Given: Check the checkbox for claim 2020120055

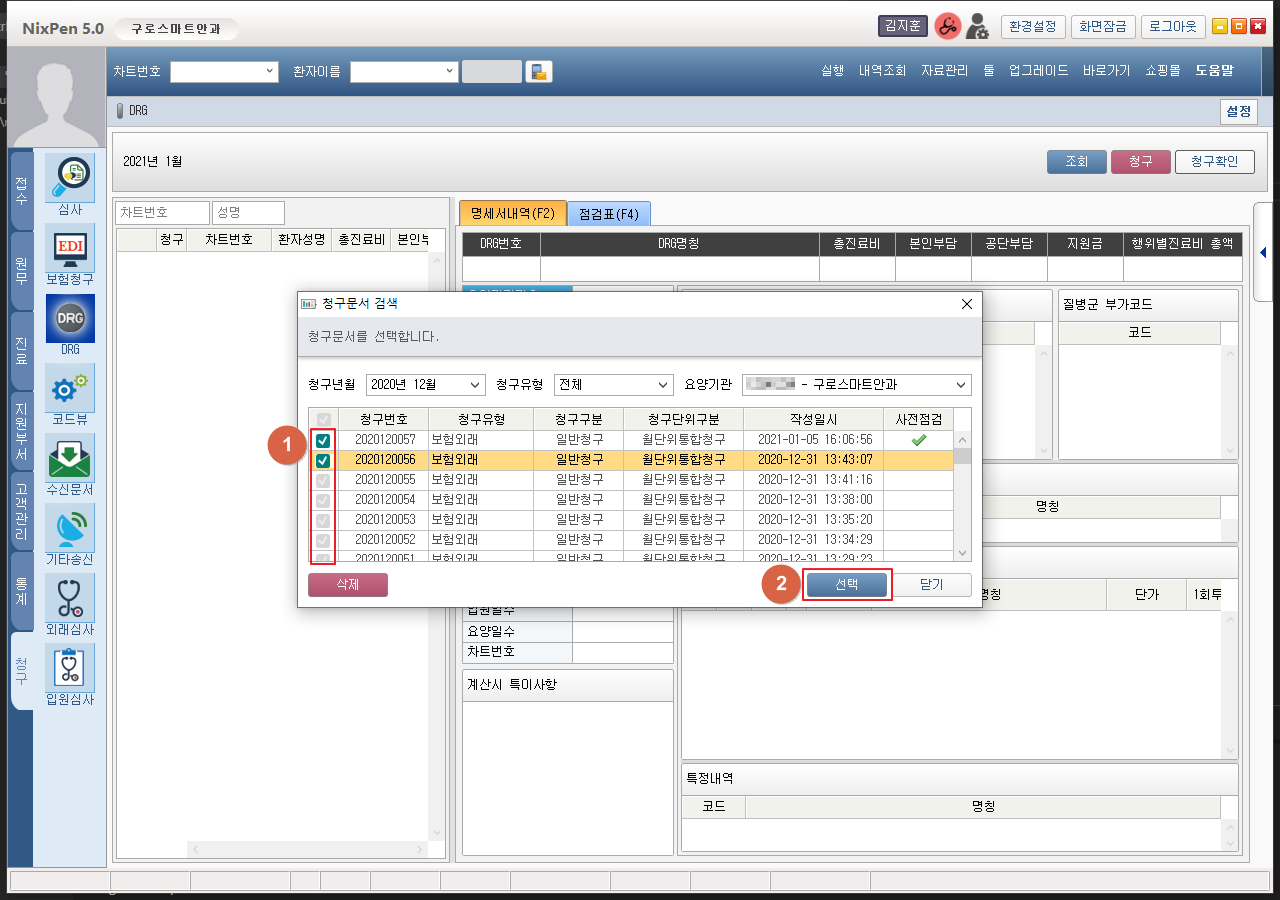Looking at the screenshot, I should (x=323, y=480).
